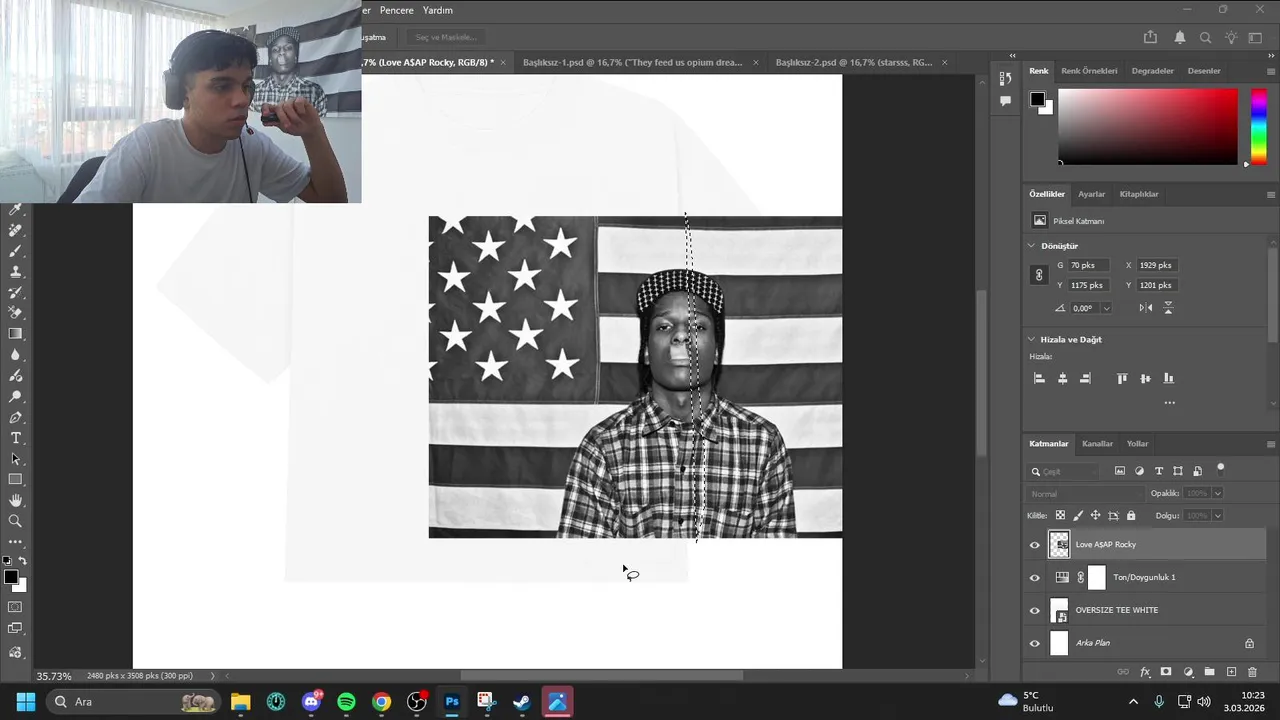This screenshot has height=720, width=1280.
Task: Open the Özellikler panel menu
Action: 1271,194
